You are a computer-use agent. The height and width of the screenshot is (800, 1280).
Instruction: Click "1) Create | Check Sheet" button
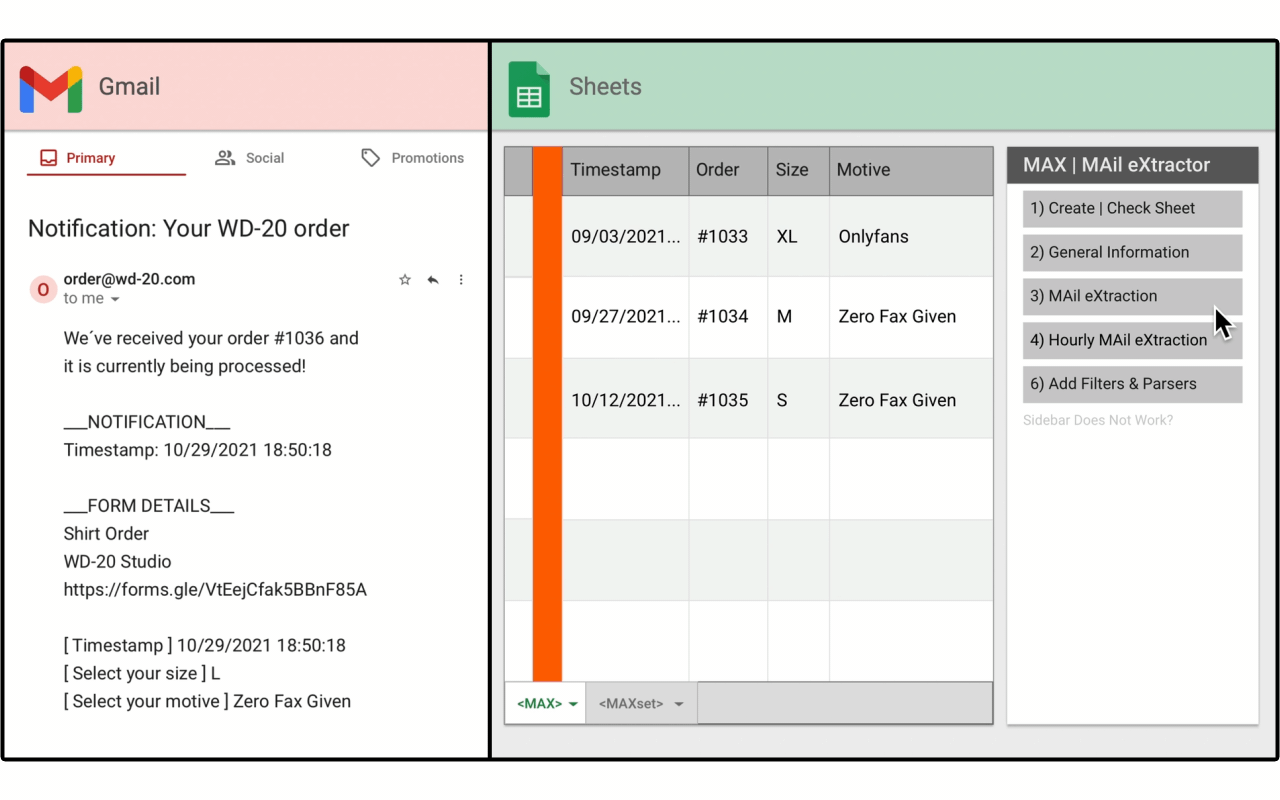[1131, 208]
